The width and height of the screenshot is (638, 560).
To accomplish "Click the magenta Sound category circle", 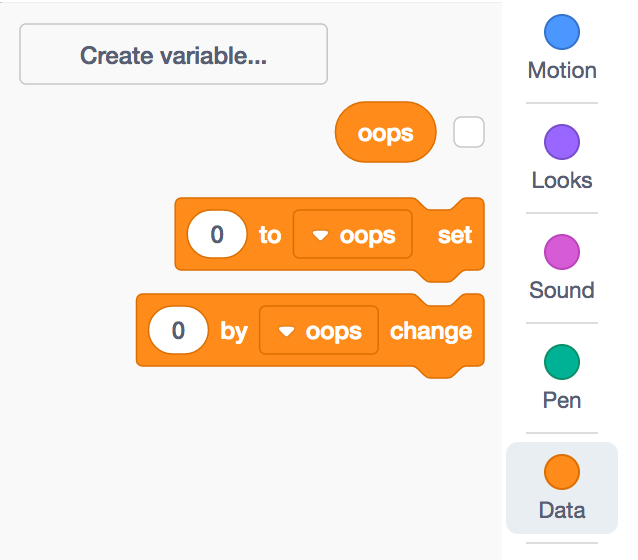I will point(562,252).
